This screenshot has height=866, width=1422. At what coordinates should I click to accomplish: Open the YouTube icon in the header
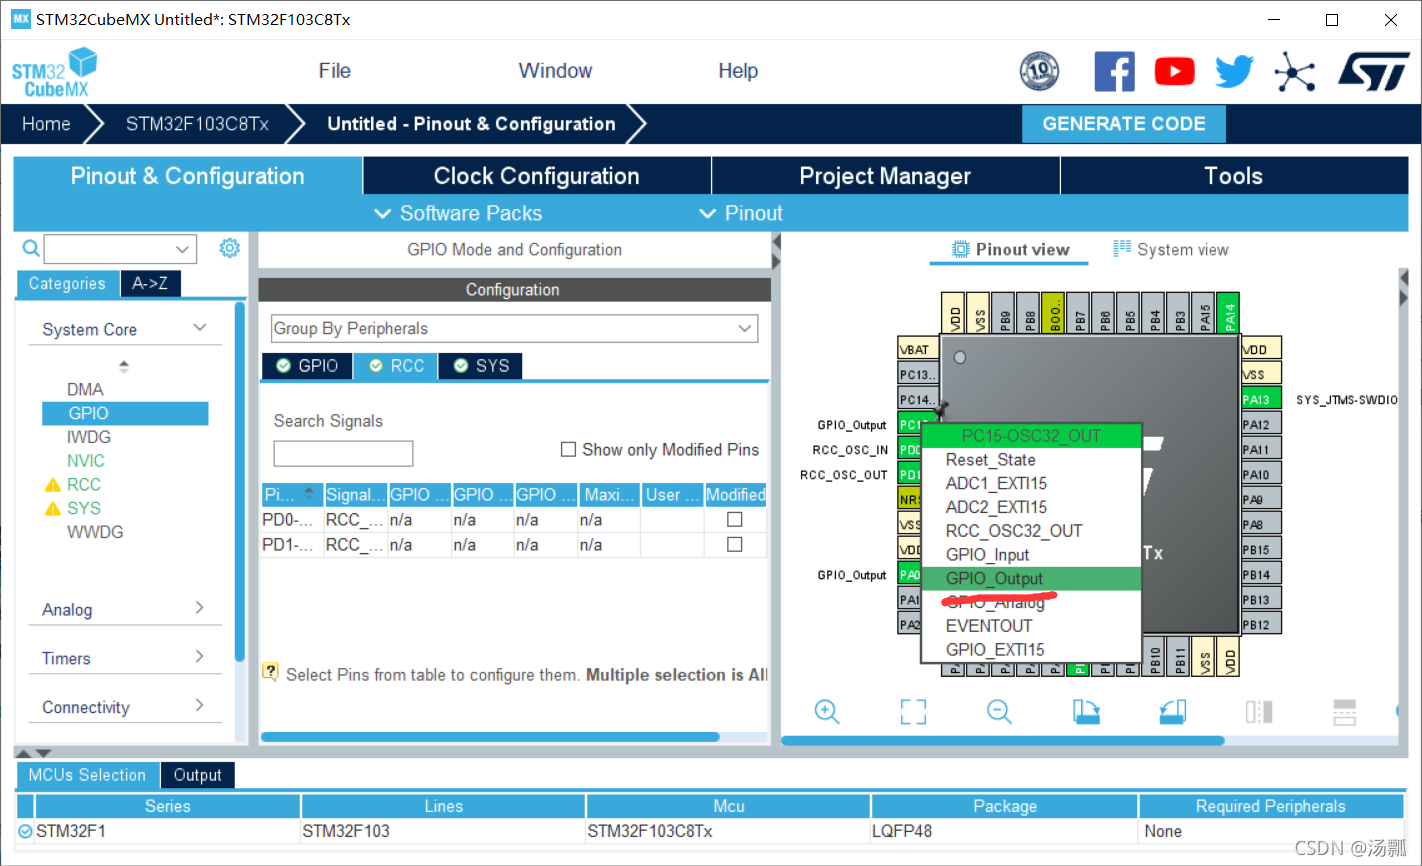[x=1174, y=71]
